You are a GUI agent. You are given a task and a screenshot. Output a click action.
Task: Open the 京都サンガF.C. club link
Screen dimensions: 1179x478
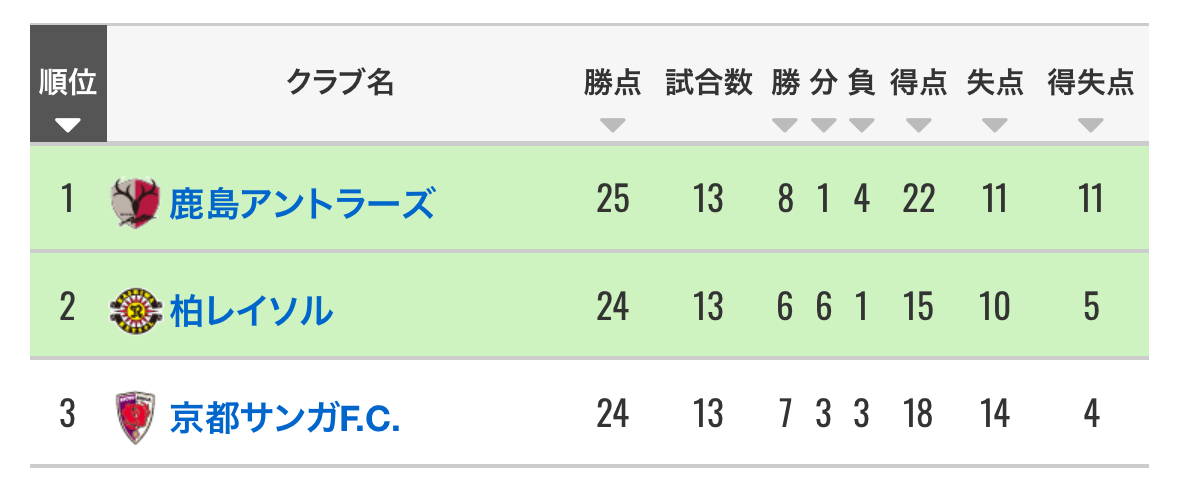pyautogui.click(x=284, y=417)
